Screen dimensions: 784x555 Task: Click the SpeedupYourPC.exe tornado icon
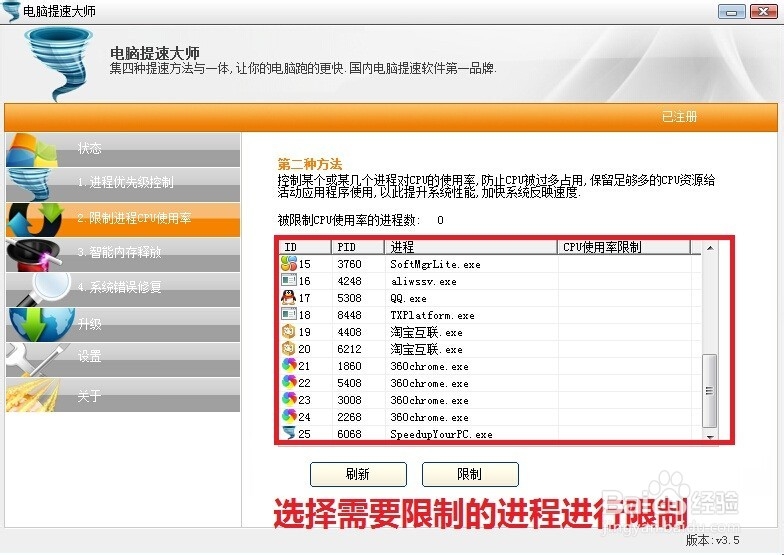coord(289,433)
